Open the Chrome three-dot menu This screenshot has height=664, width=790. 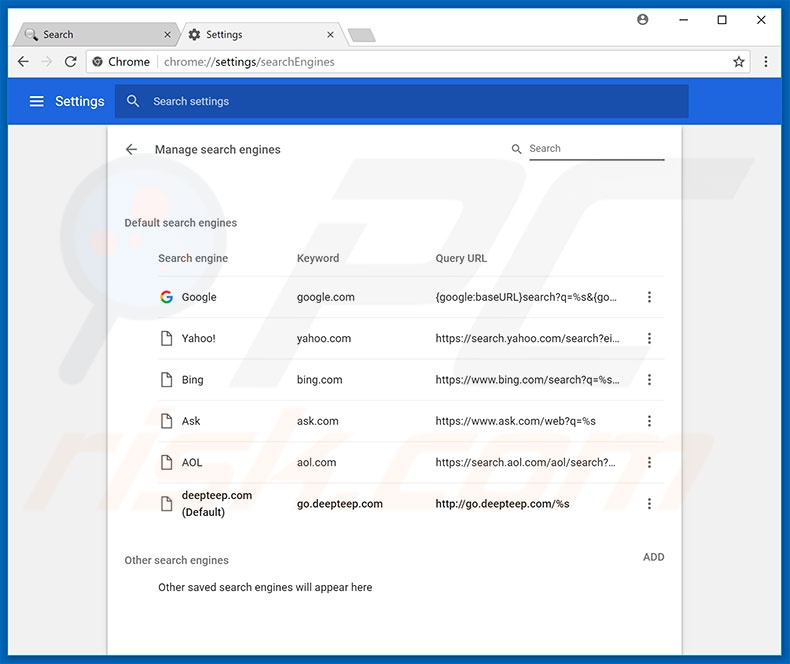click(766, 61)
